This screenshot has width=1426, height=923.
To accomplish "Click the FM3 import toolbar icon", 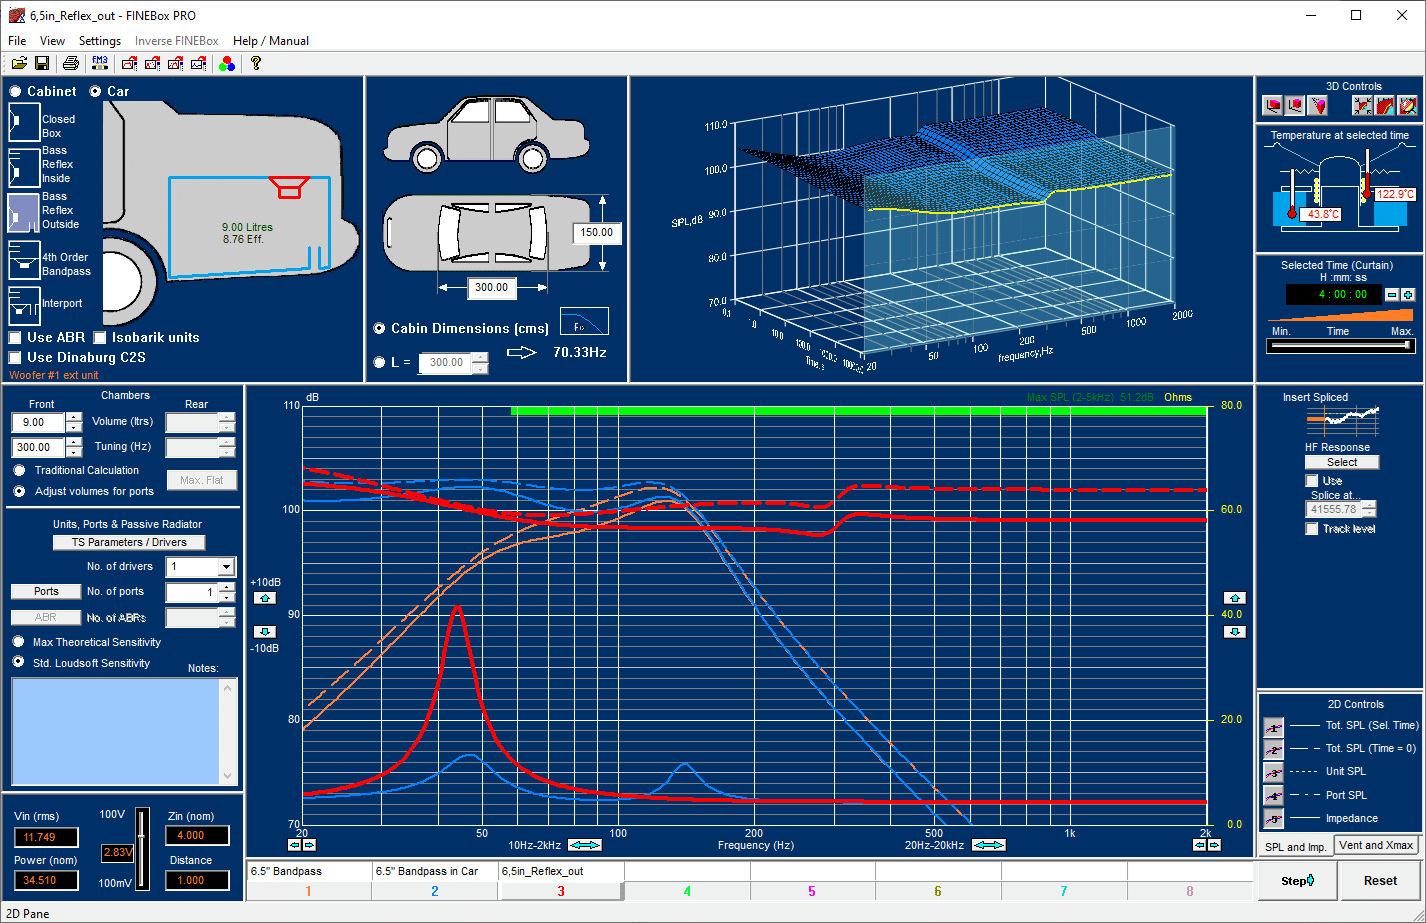I will pyautogui.click(x=99, y=62).
